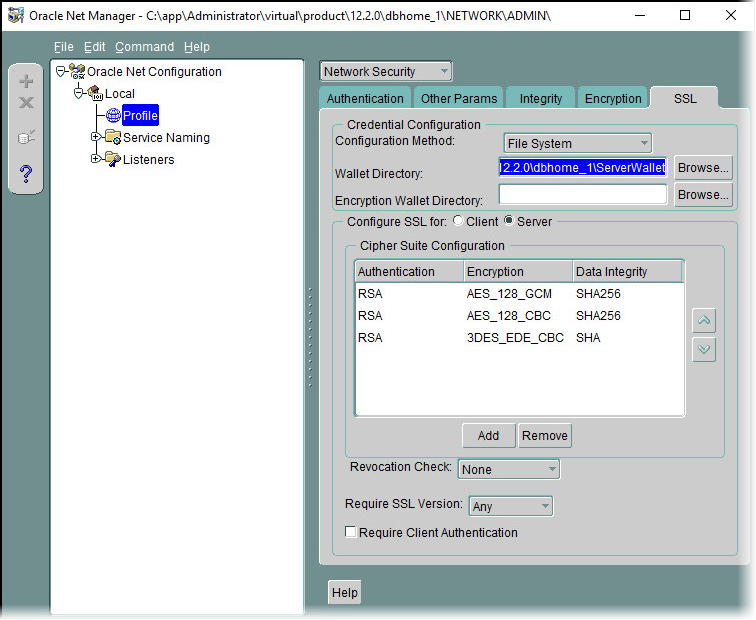Switch to the Authentication tab
756x620 pixels.
pyautogui.click(x=365, y=98)
